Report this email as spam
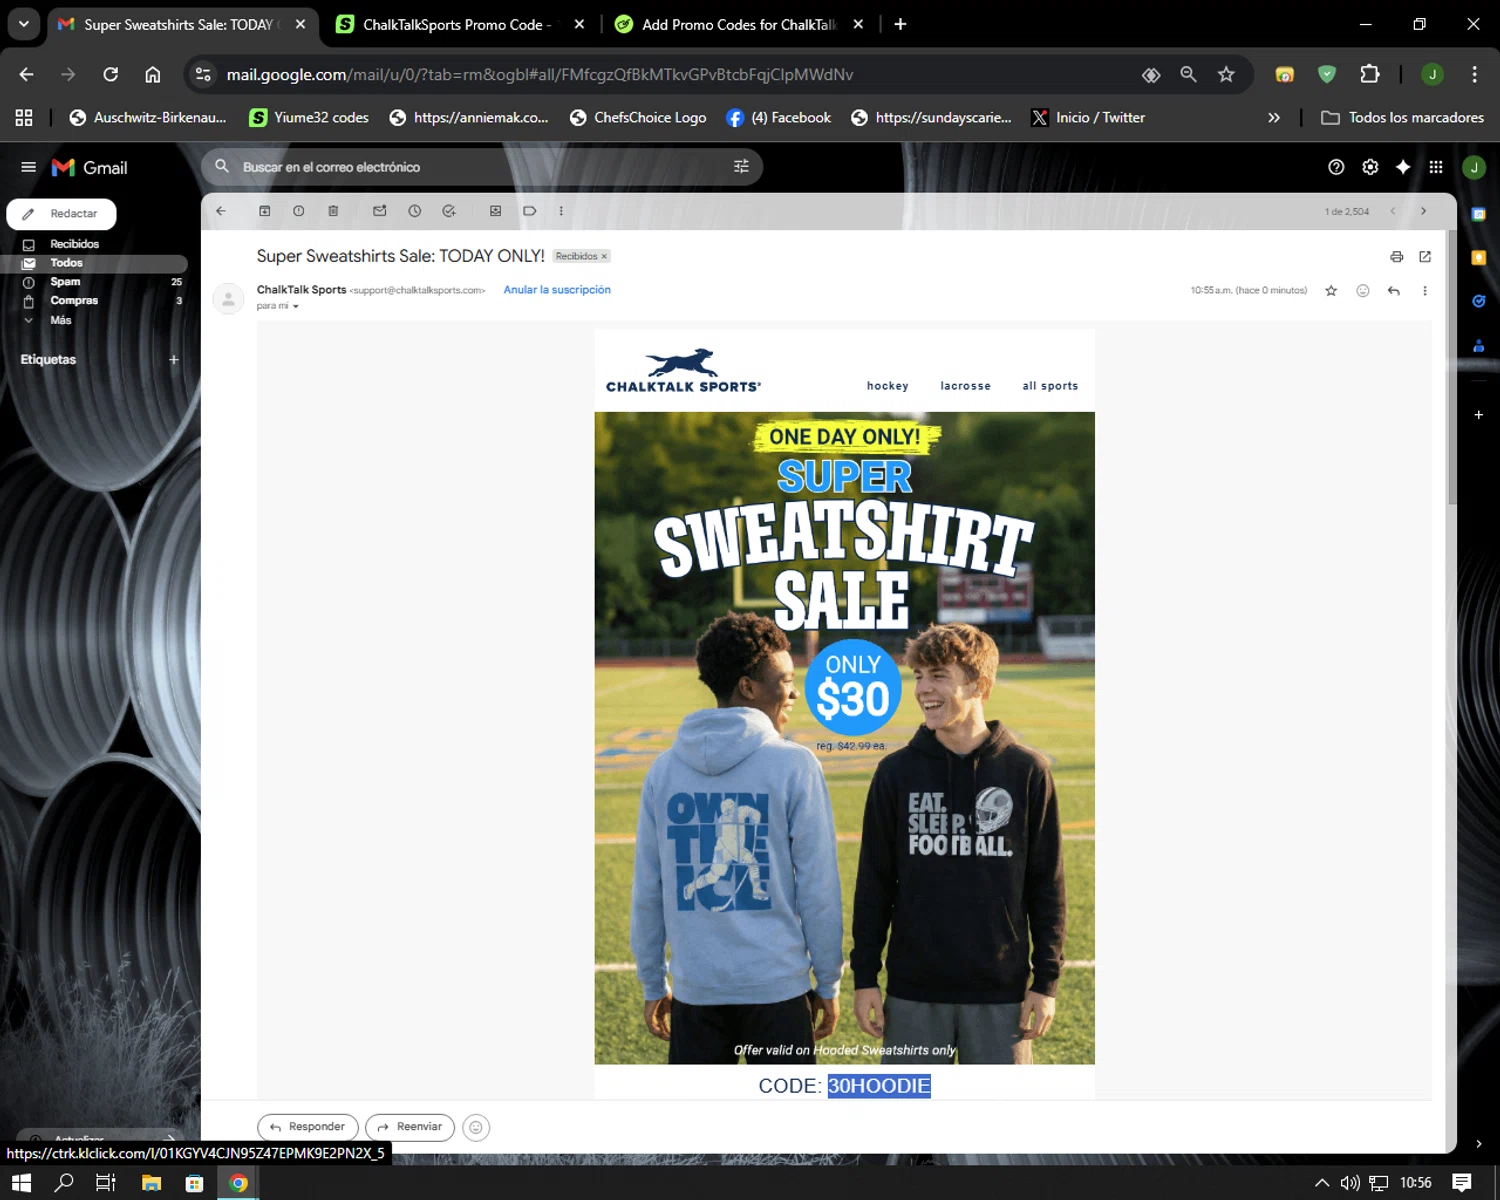This screenshot has width=1500, height=1200. 299,211
